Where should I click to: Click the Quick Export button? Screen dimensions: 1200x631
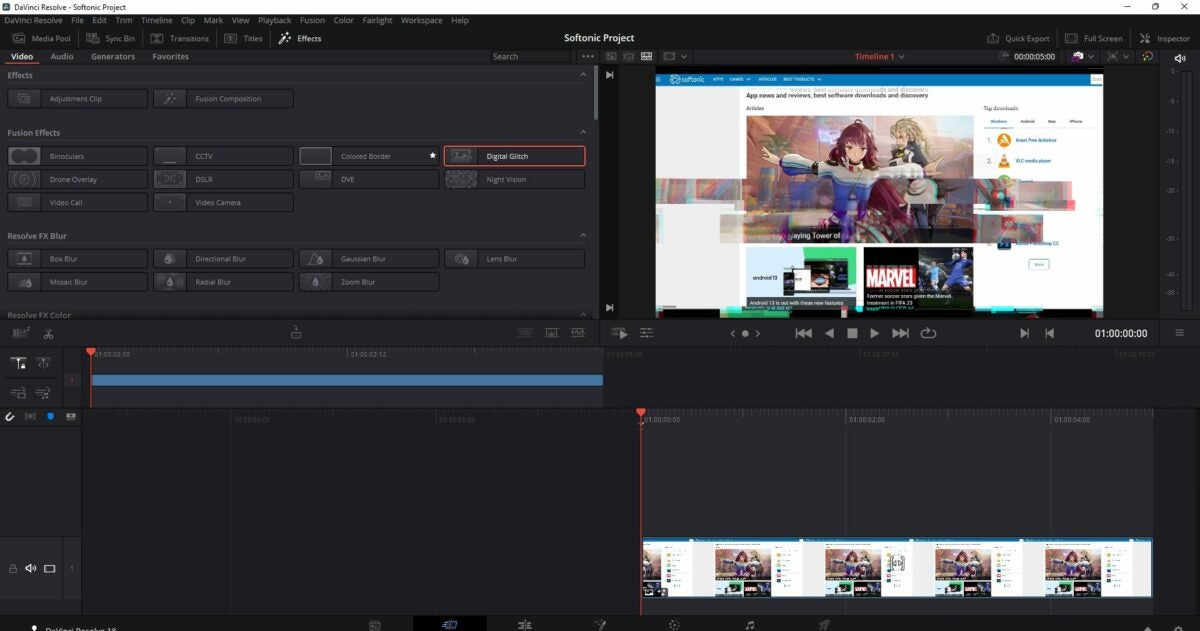point(1018,38)
